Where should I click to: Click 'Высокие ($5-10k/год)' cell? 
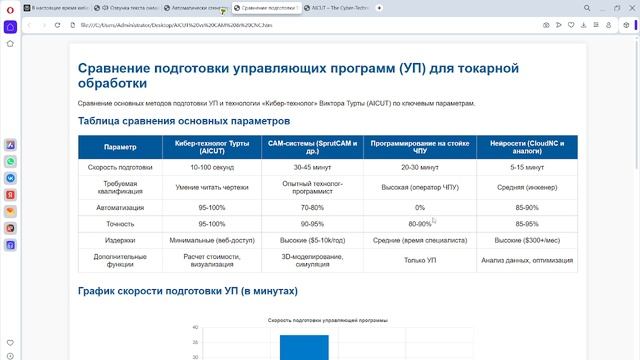point(312,240)
